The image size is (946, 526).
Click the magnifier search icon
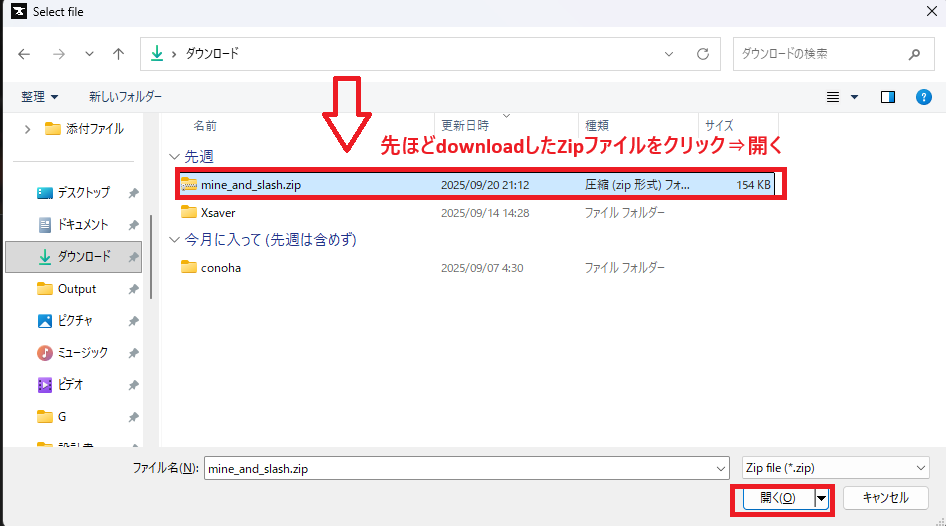[915, 54]
